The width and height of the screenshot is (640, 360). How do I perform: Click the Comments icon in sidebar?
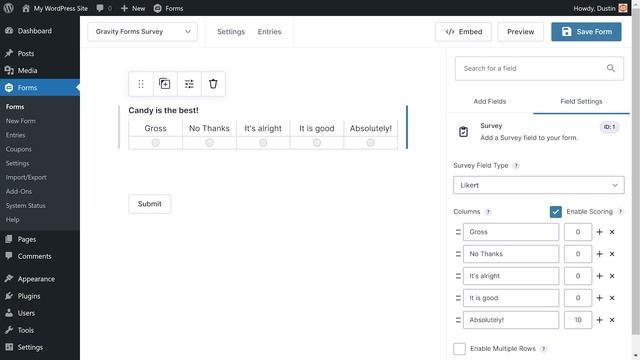pyautogui.click(x=9, y=256)
